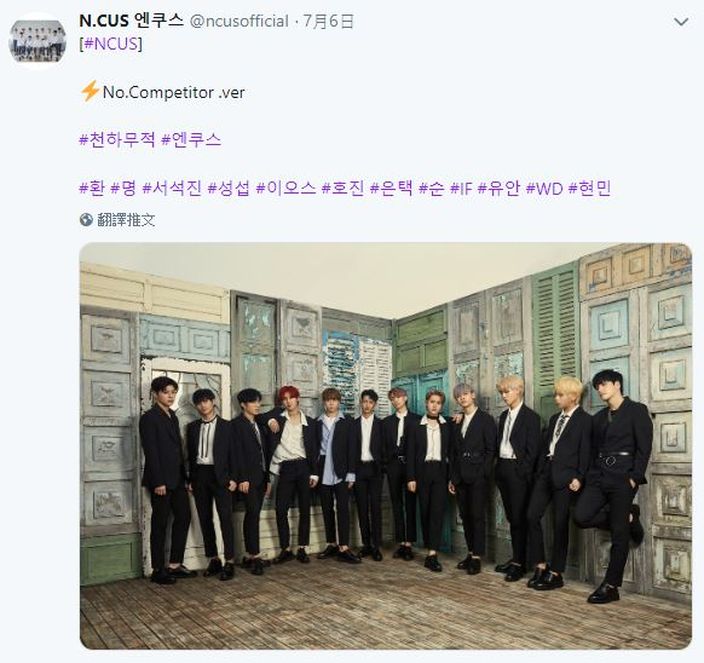Open the group photo attachment
This screenshot has width=704, height=663.
point(386,446)
